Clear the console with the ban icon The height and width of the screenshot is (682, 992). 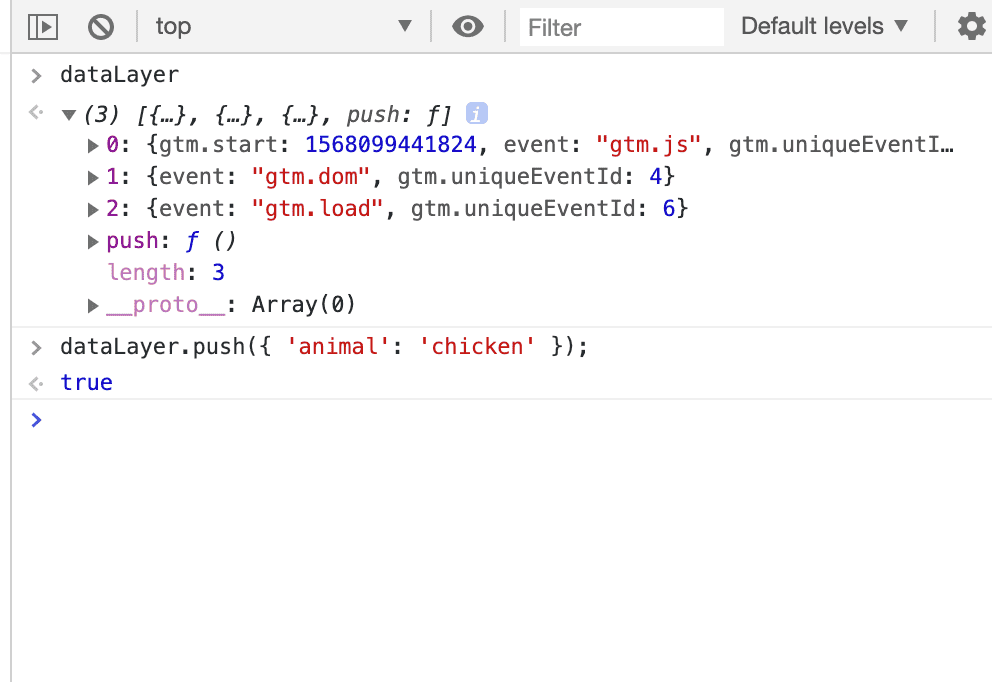(100, 27)
